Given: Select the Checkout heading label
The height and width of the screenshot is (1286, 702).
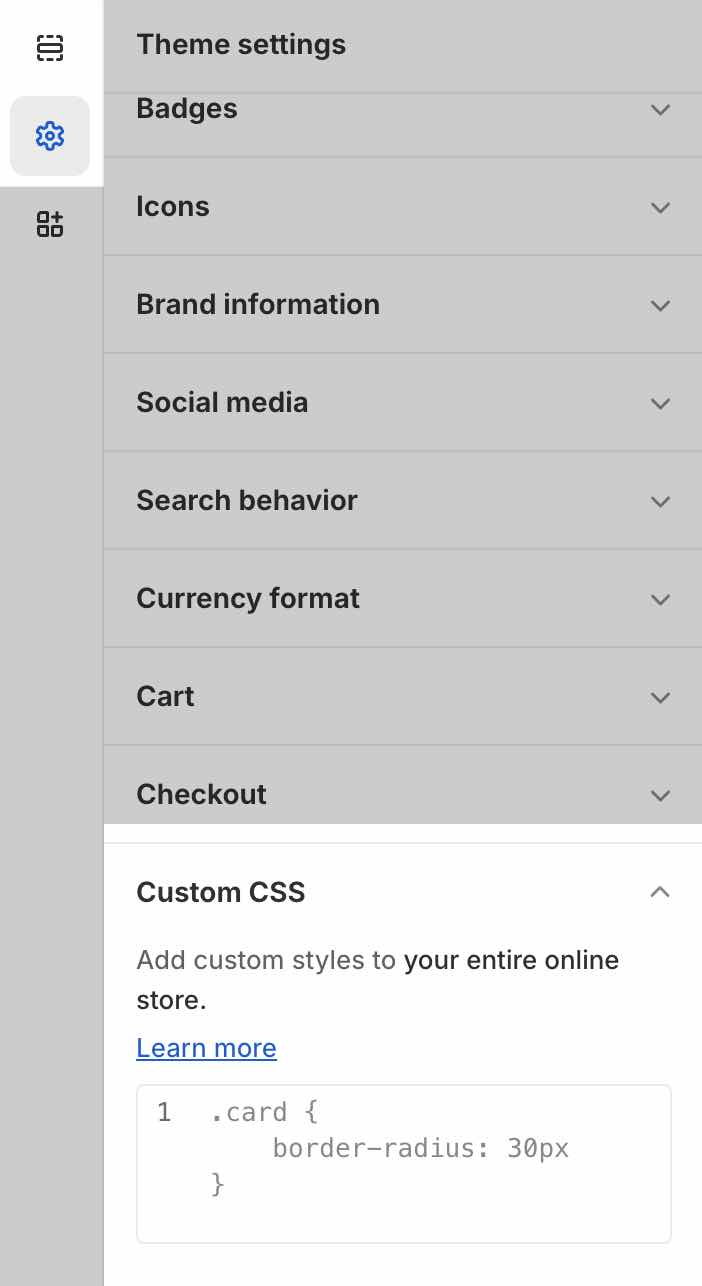Looking at the screenshot, I should point(201,794).
